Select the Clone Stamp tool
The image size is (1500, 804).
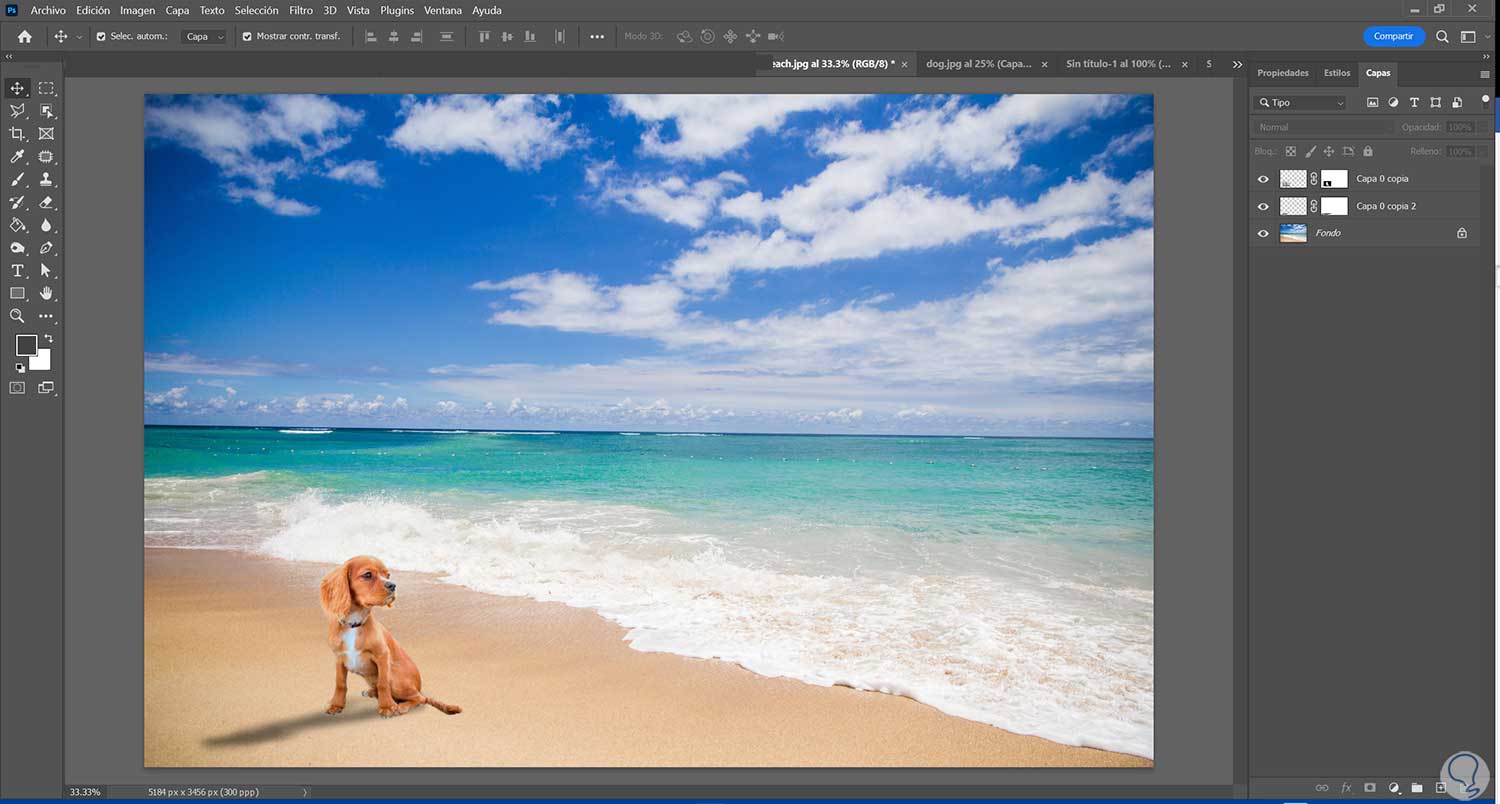point(46,180)
